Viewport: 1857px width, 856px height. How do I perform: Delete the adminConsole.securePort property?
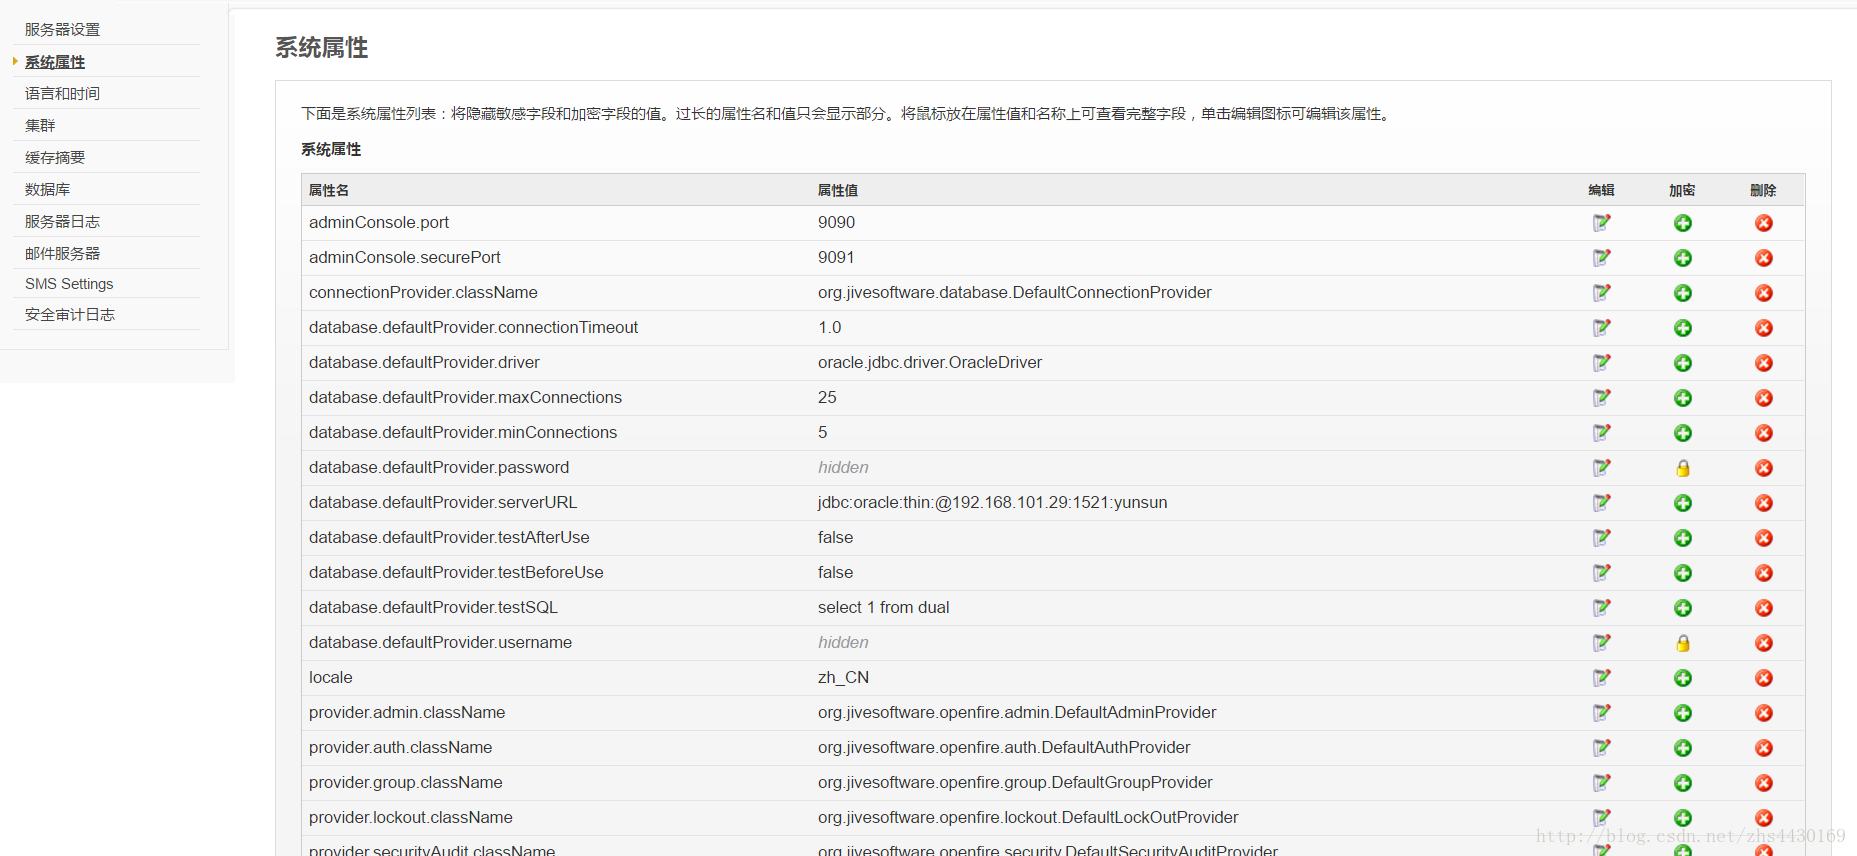click(1764, 258)
